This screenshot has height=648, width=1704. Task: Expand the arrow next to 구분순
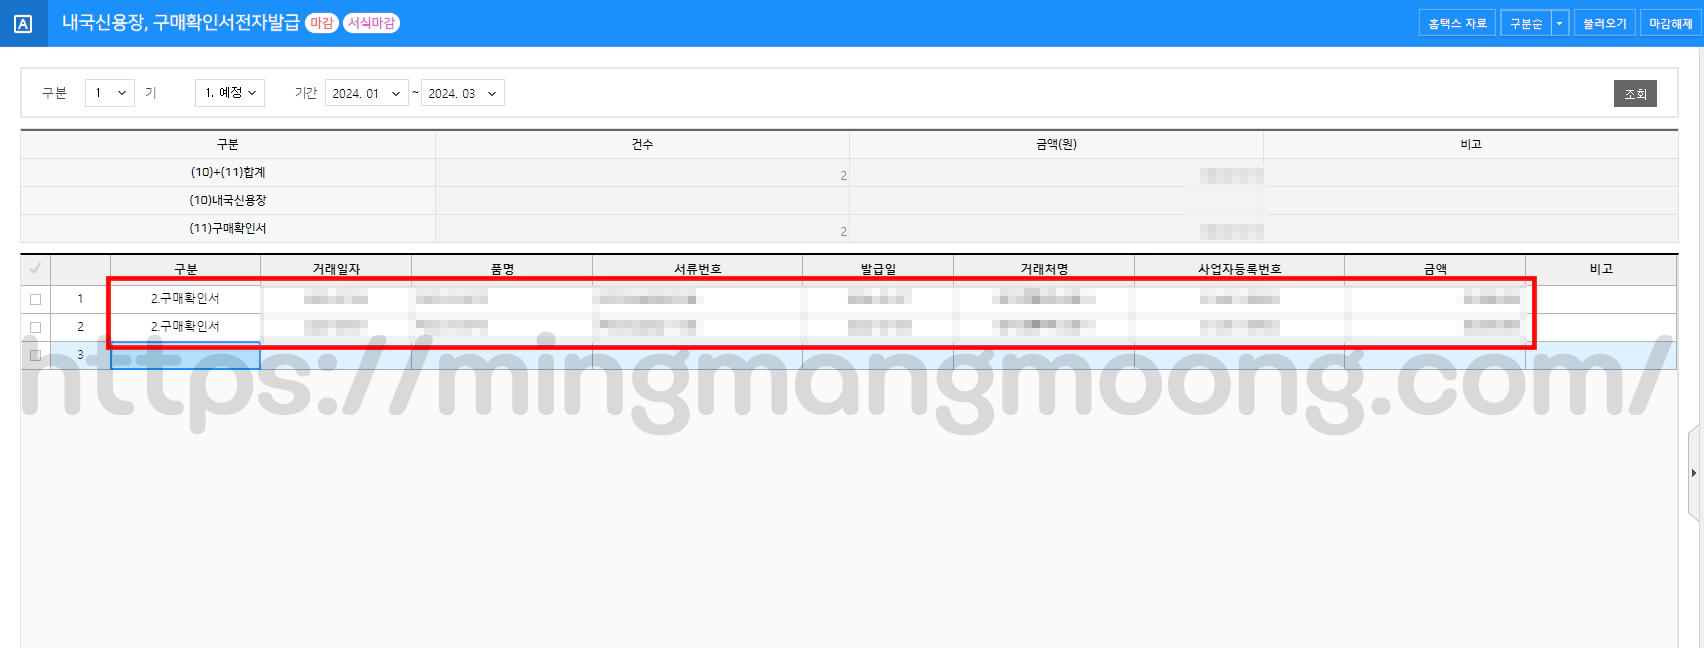1560,23
